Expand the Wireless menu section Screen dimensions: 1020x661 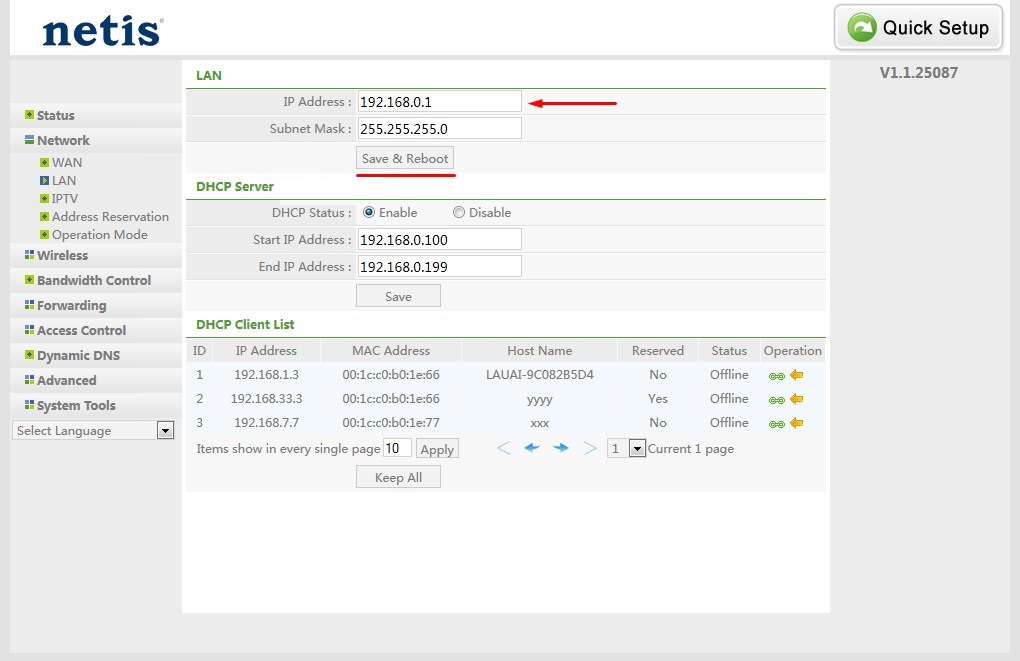click(x=62, y=256)
